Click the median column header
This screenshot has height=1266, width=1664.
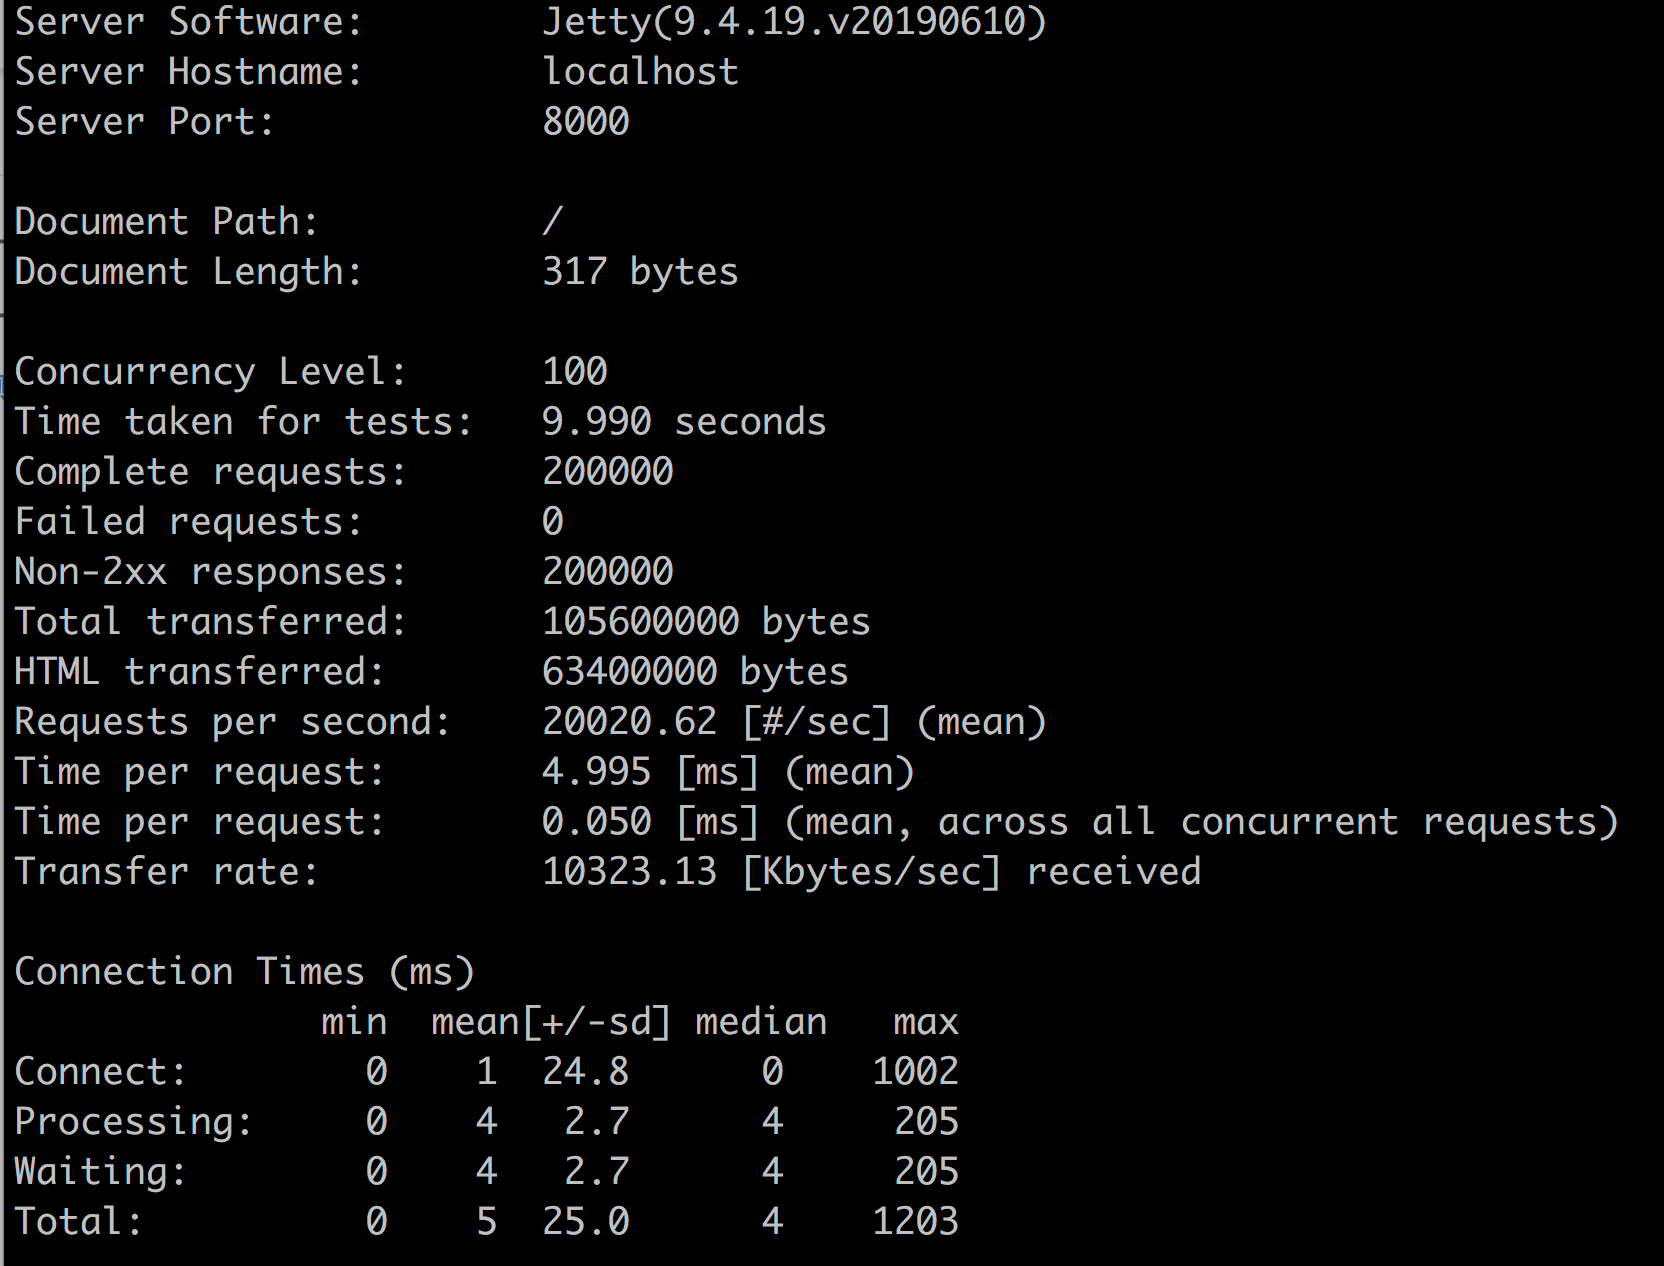coord(761,1022)
